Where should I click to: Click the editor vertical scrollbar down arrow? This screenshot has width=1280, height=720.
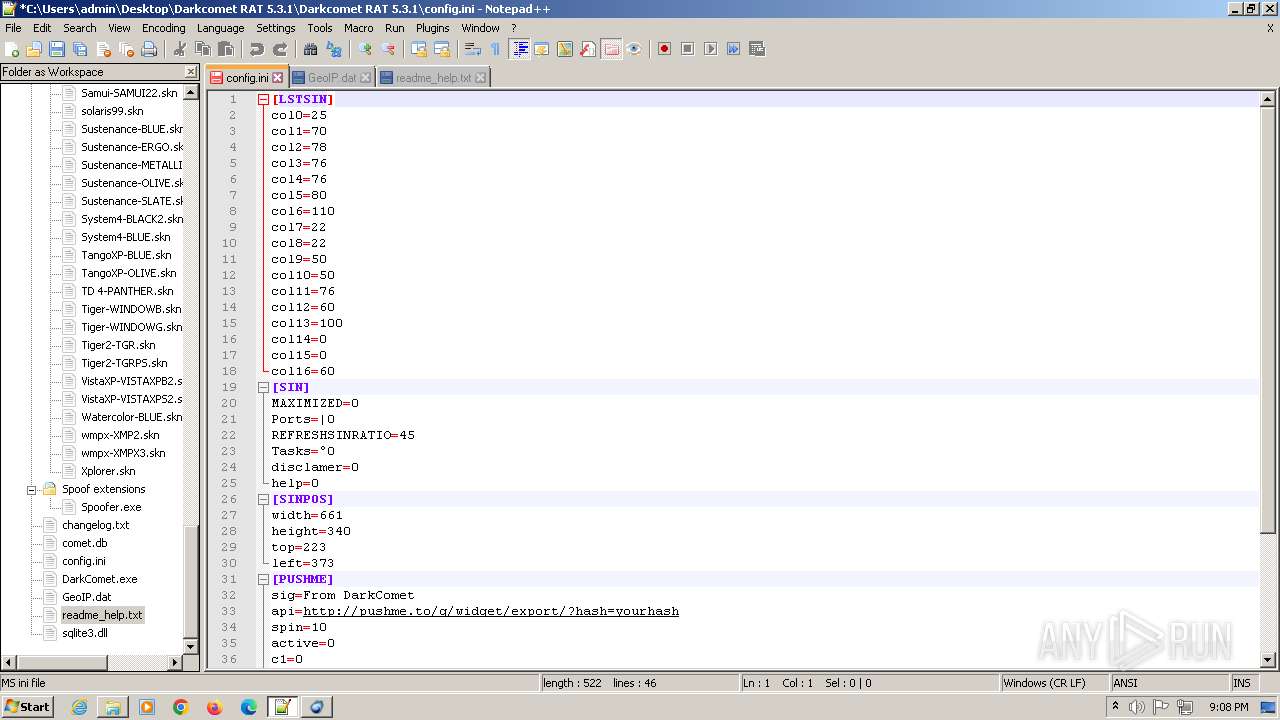pyautogui.click(x=1268, y=660)
